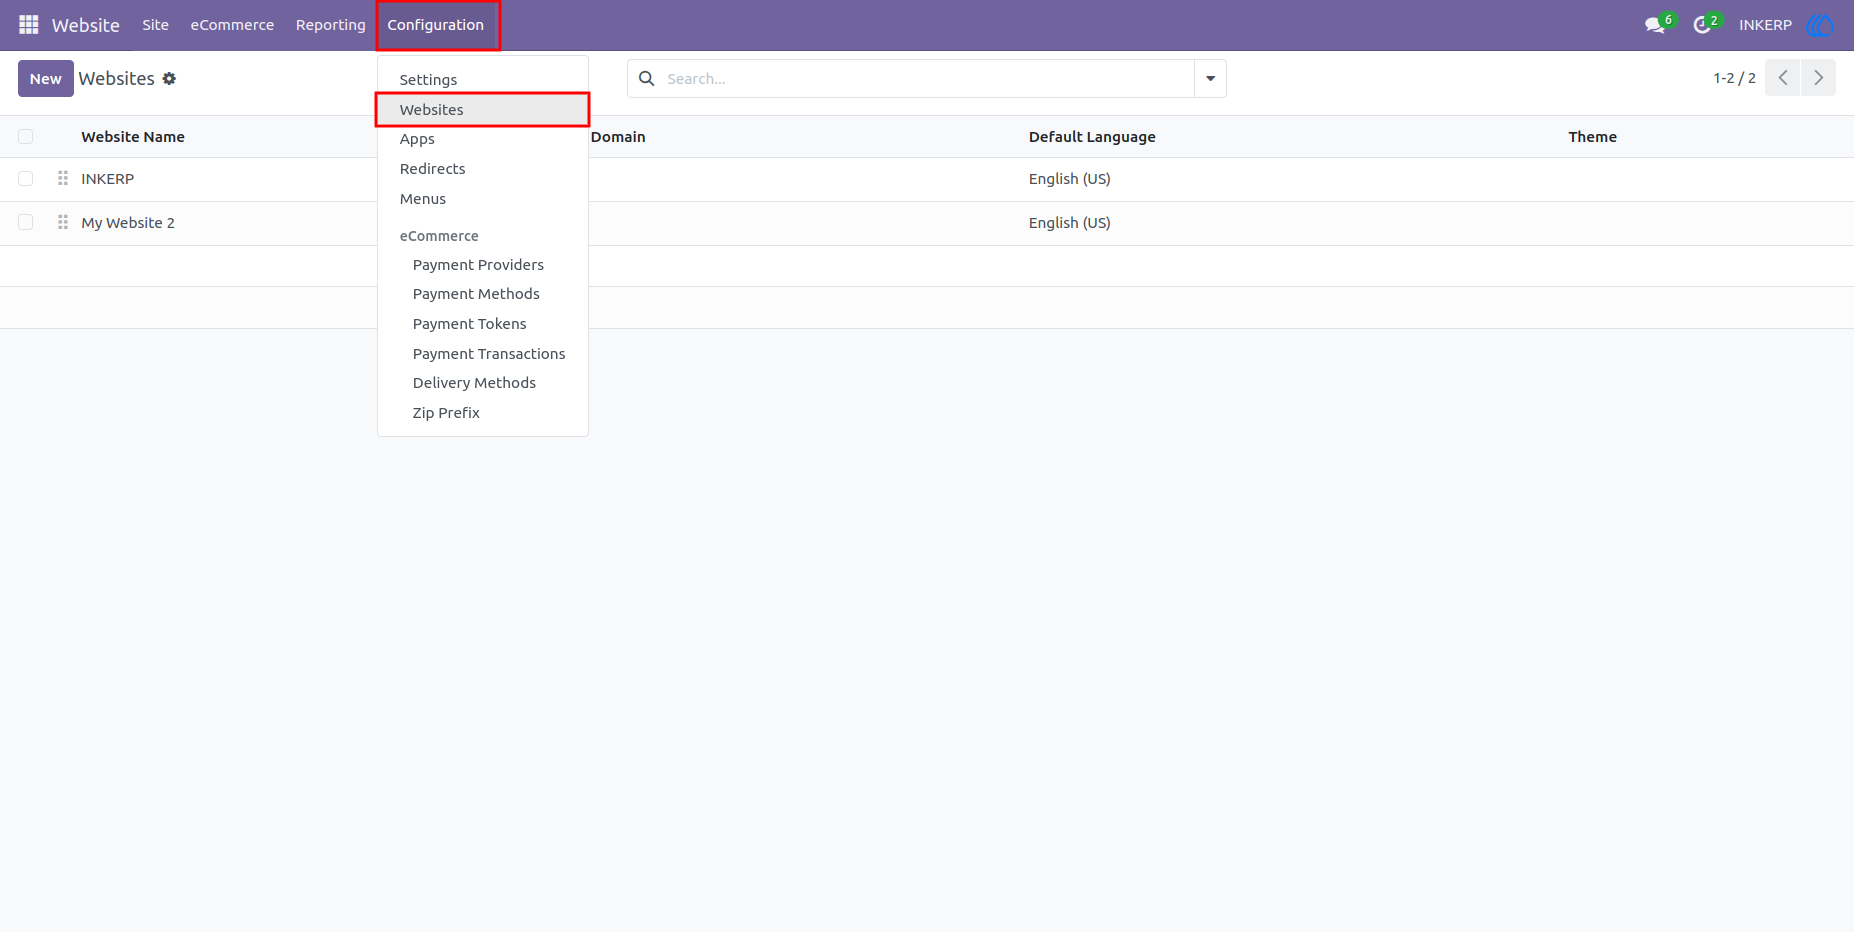Click English (US) in the INKERP row
1854x932 pixels.
coord(1069,179)
